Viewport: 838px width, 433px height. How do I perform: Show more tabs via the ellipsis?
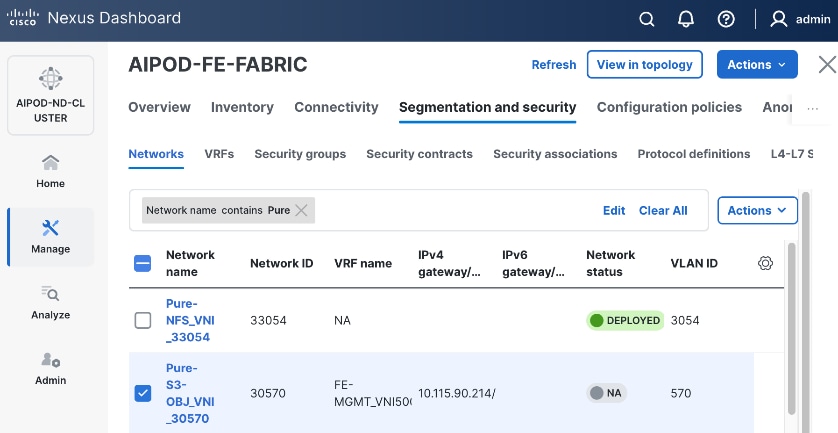pyautogui.click(x=812, y=108)
